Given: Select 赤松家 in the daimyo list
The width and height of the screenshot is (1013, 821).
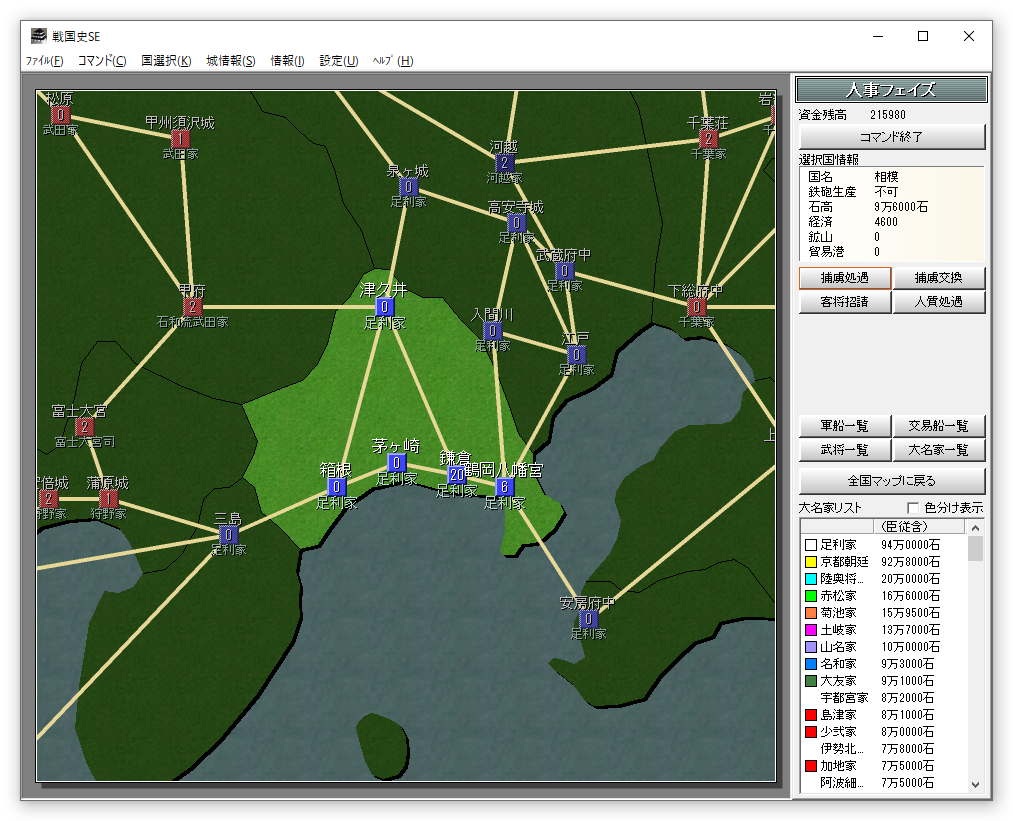Looking at the screenshot, I should pos(838,596).
